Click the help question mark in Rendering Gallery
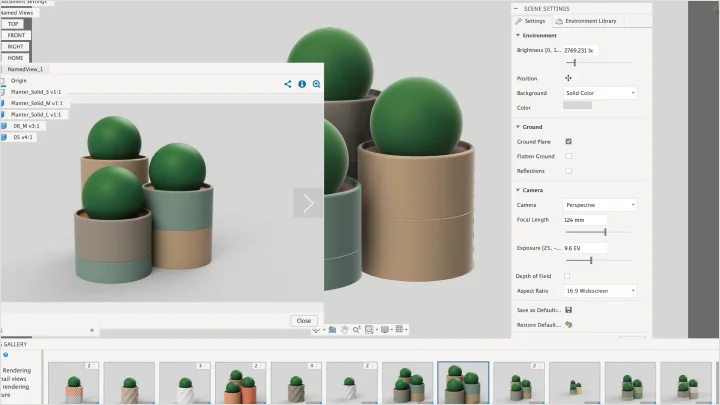The width and height of the screenshot is (720, 405). [6, 354]
